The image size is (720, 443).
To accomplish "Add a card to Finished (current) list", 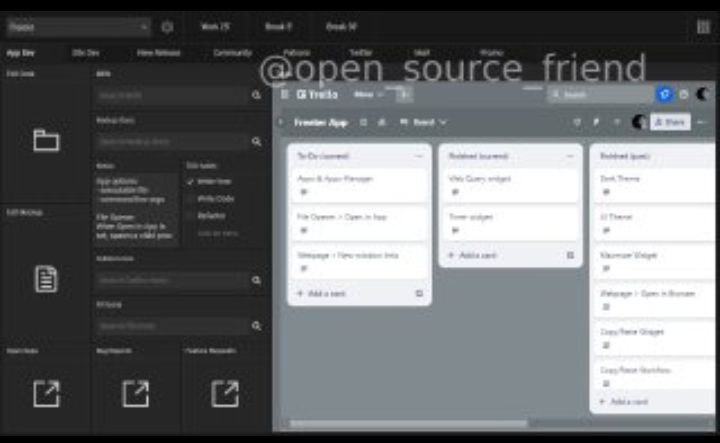I will [x=472, y=255].
